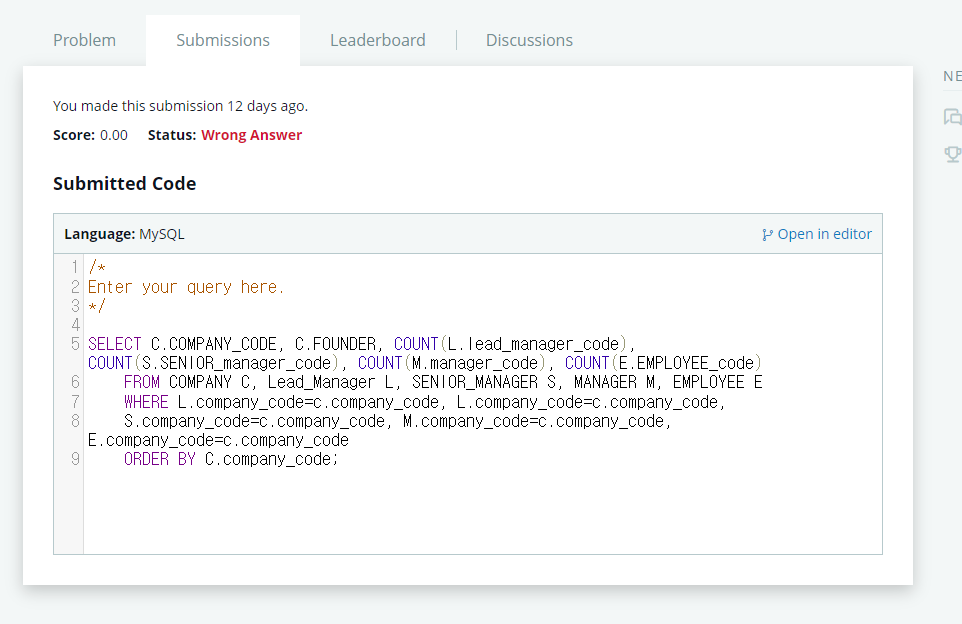Click the ORDER BY keywords in line 9
The image size is (962, 624).
point(160,459)
